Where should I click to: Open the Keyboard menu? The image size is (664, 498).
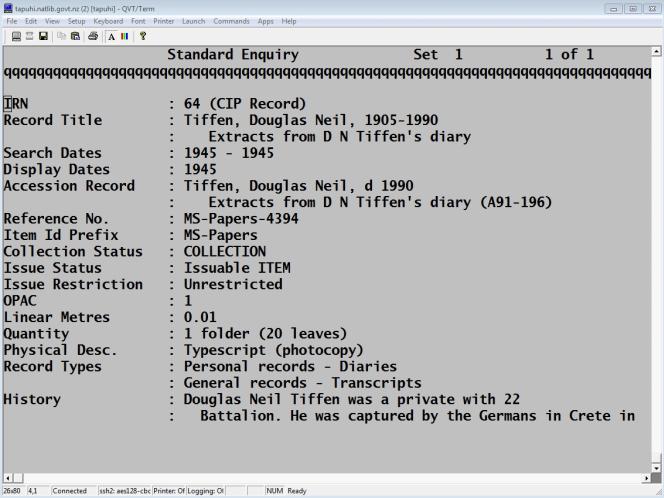pos(108,21)
